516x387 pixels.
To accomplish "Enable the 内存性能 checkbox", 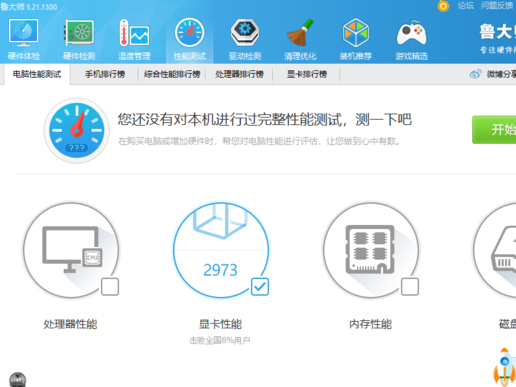I will click(x=410, y=287).
